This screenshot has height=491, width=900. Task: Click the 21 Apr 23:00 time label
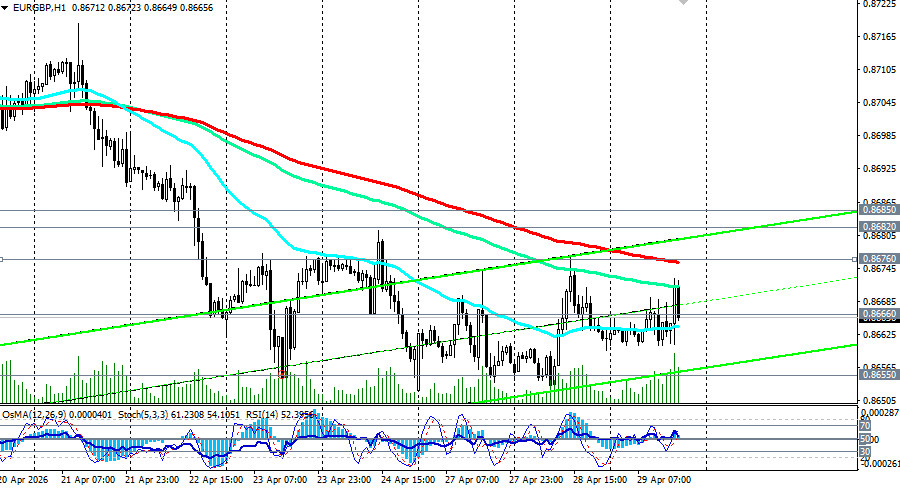point(152,480)
